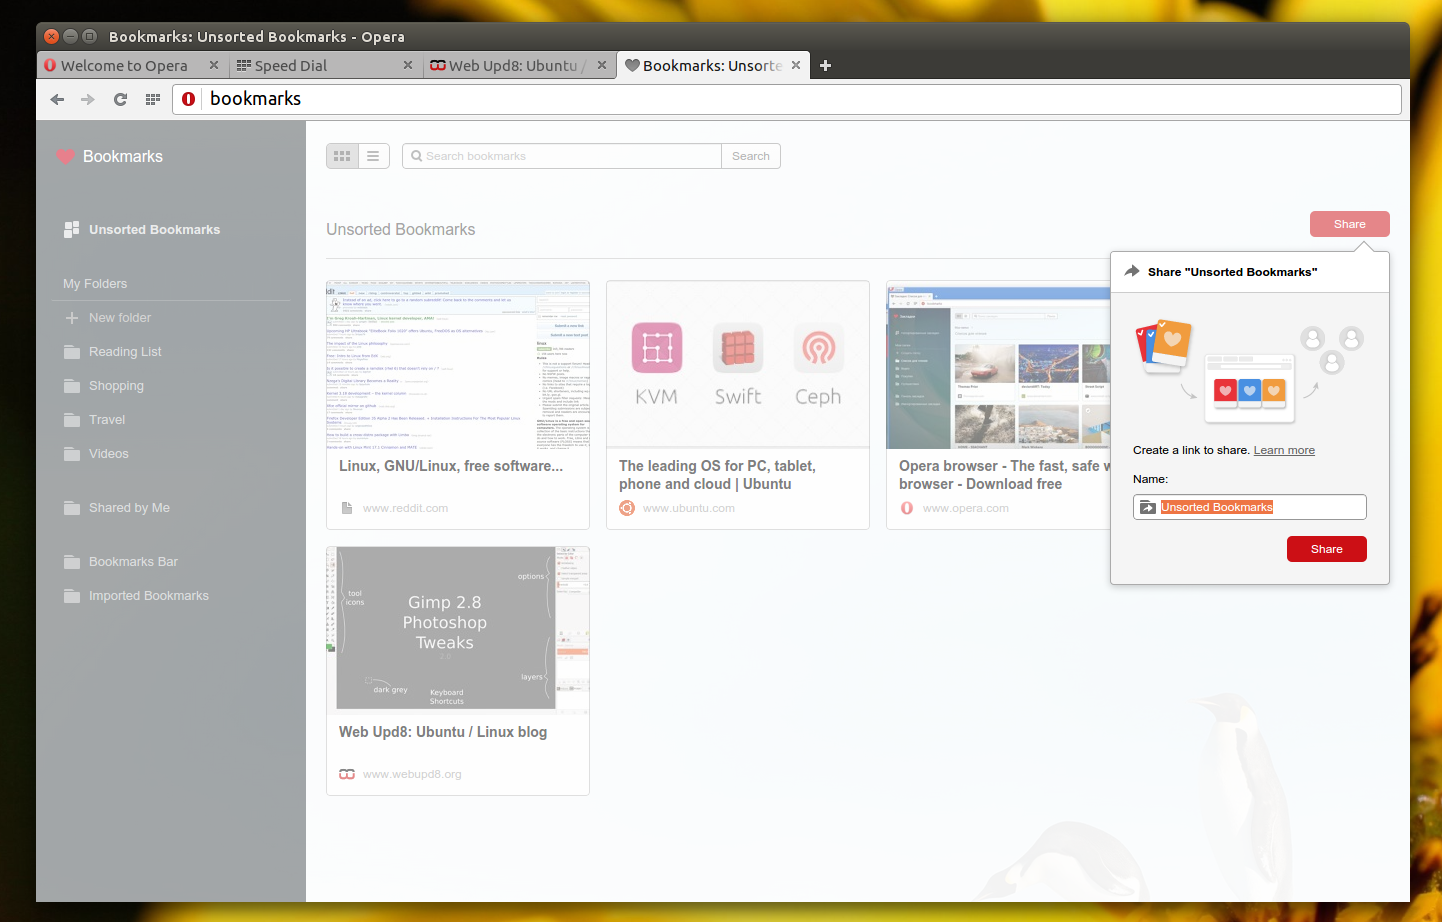Click the reload page icon
1442x922 pixels.
pyautogui.click(x=120, y=99)
